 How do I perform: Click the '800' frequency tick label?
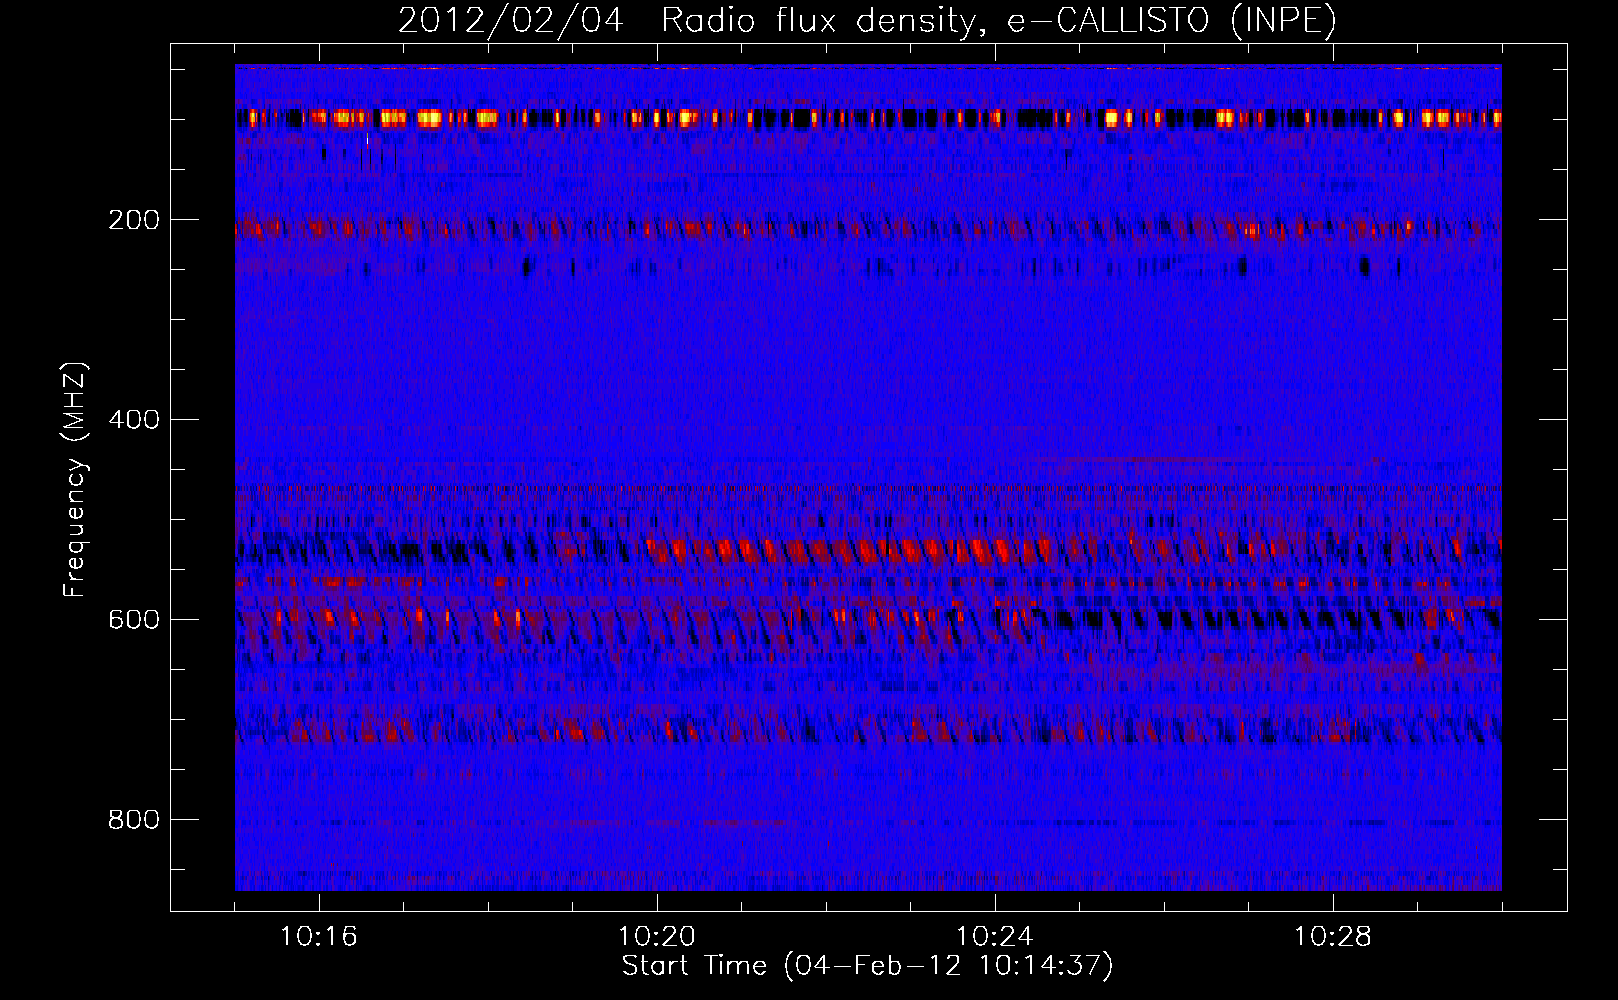point(134,820)
